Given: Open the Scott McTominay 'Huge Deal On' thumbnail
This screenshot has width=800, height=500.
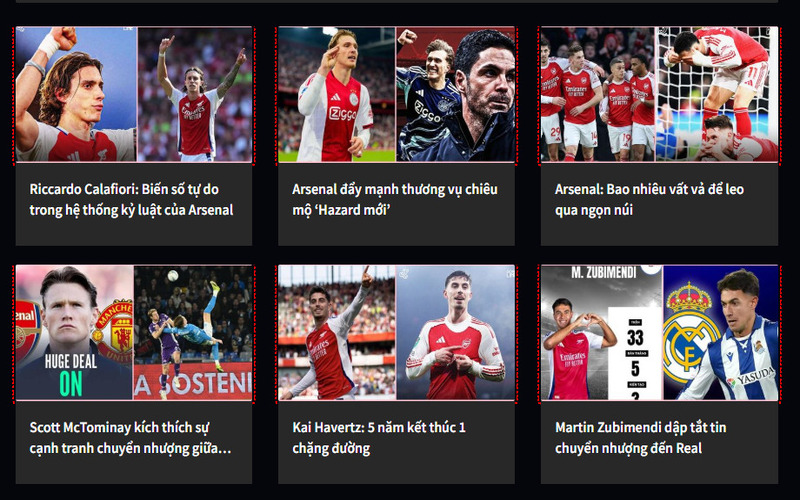Looking at the screenshot, I should pos(134,332).
